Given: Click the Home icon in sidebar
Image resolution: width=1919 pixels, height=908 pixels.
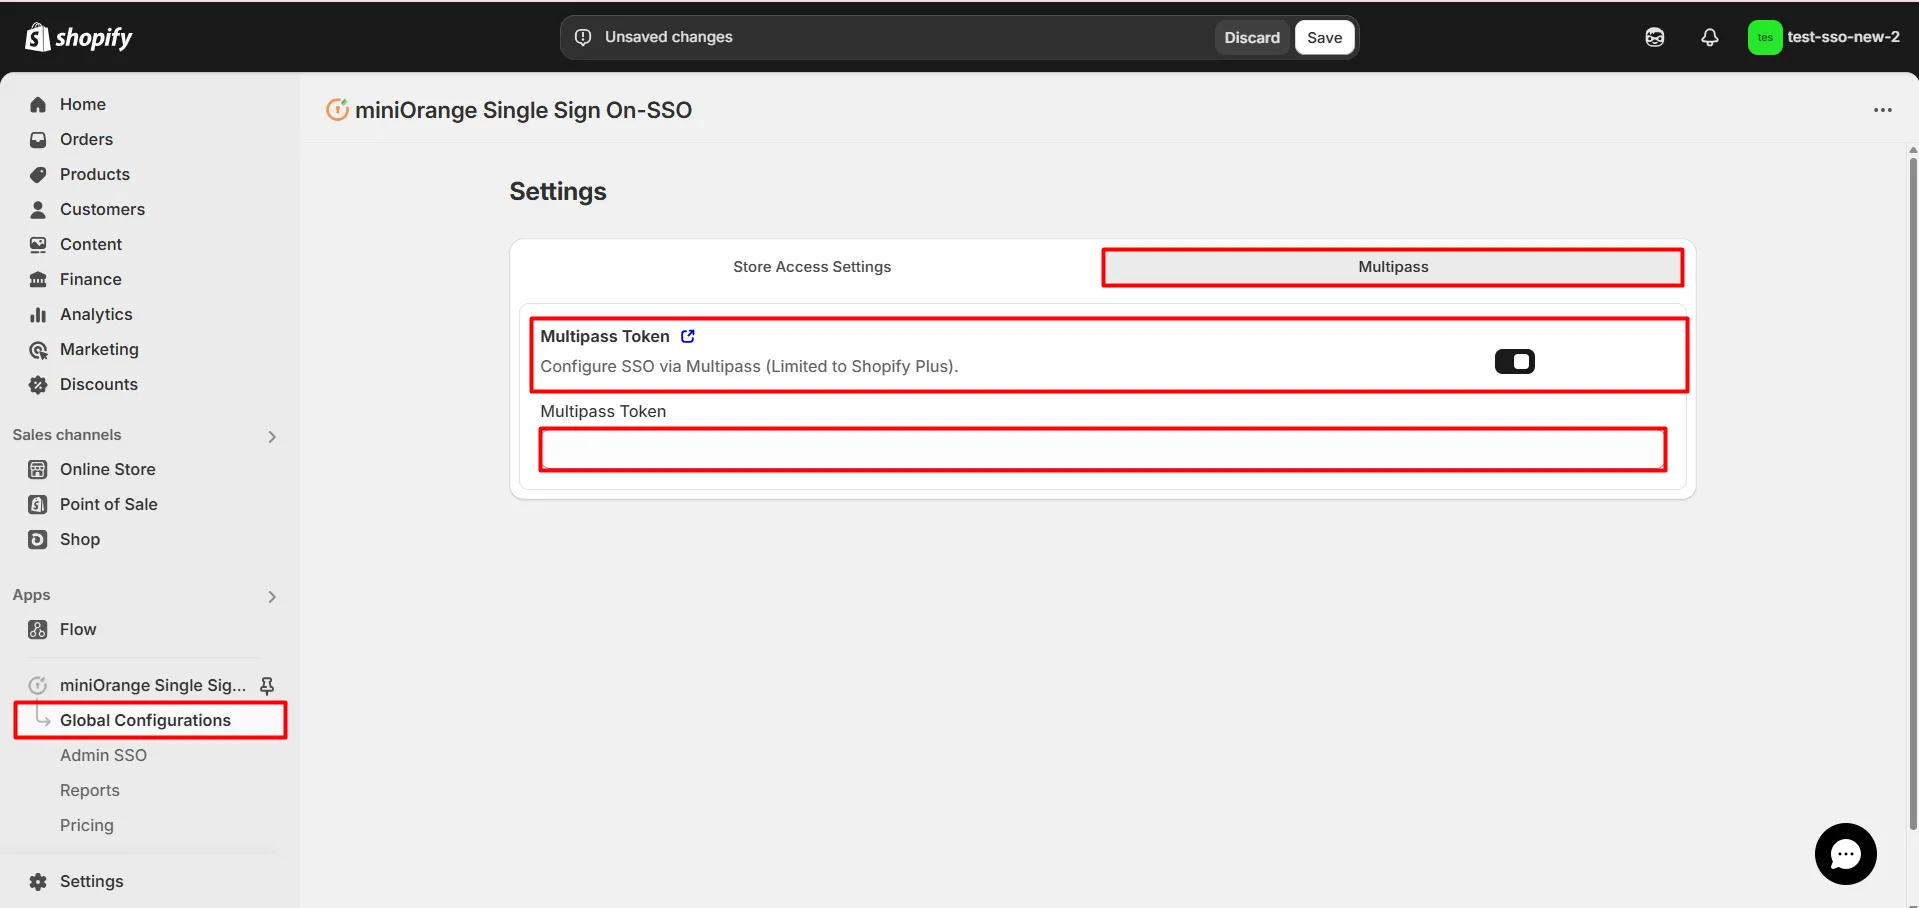Looking at the screenshot, I should 38,104.
